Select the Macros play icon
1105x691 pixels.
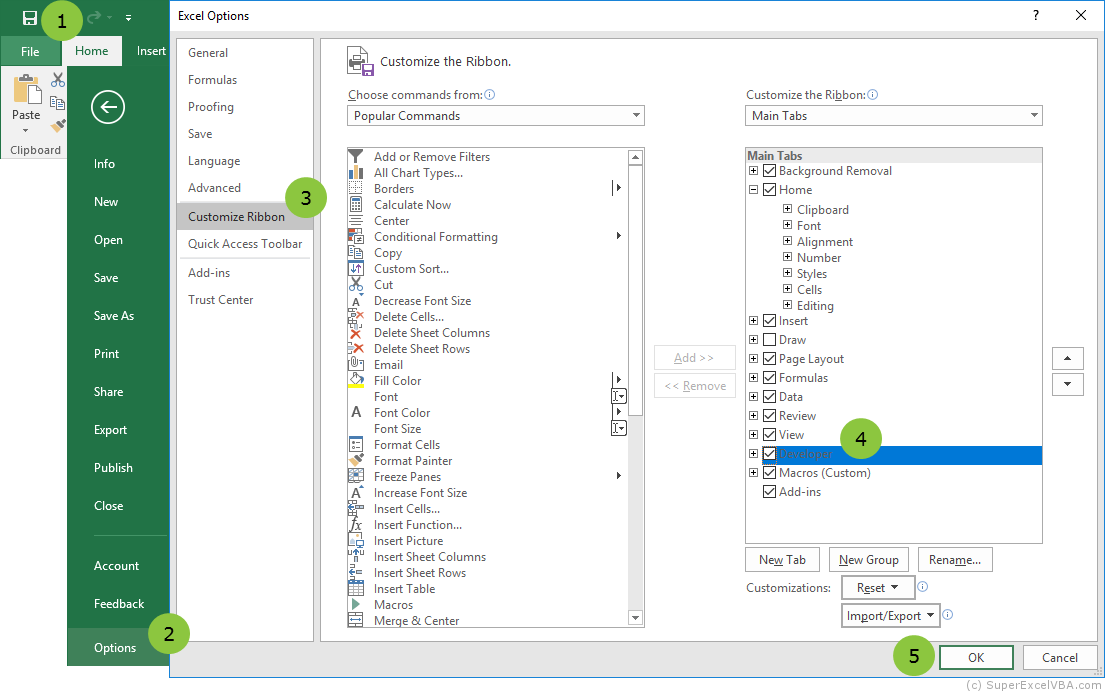pyautogui.click(x=356, y=604)
